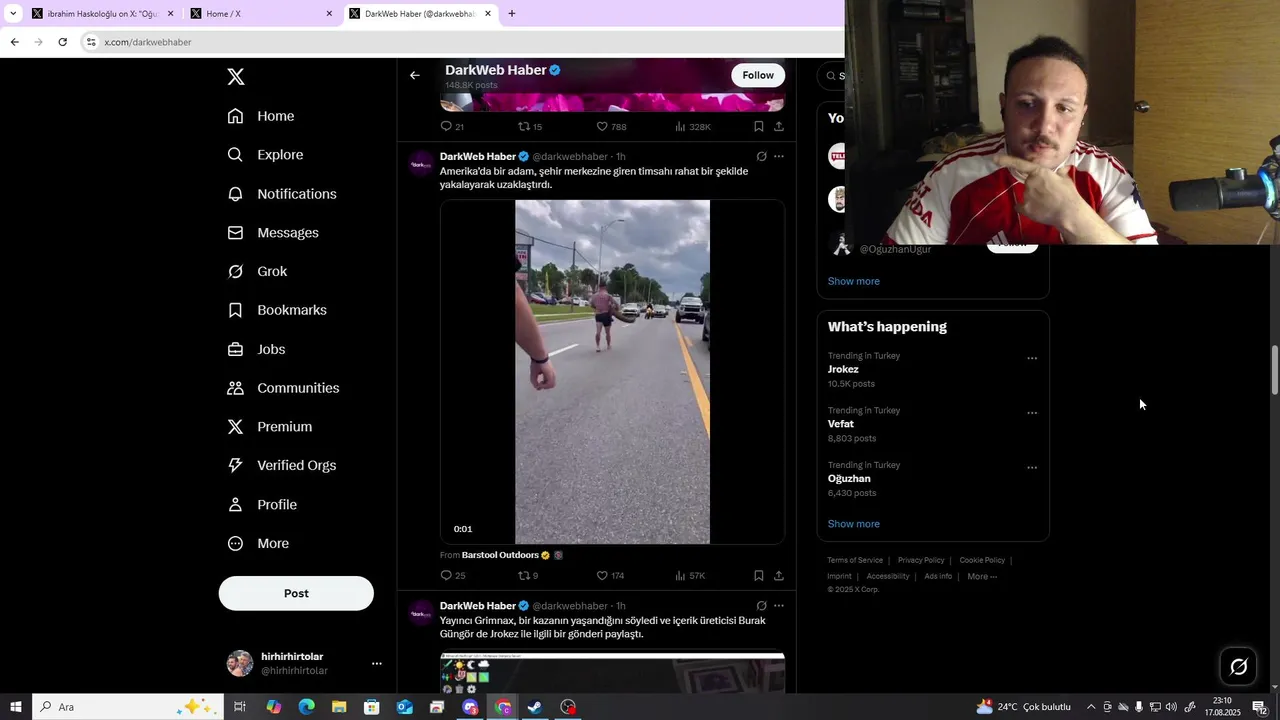Play the alligator street video
This screenshot has width=1280, height=720.
(612, 372)
